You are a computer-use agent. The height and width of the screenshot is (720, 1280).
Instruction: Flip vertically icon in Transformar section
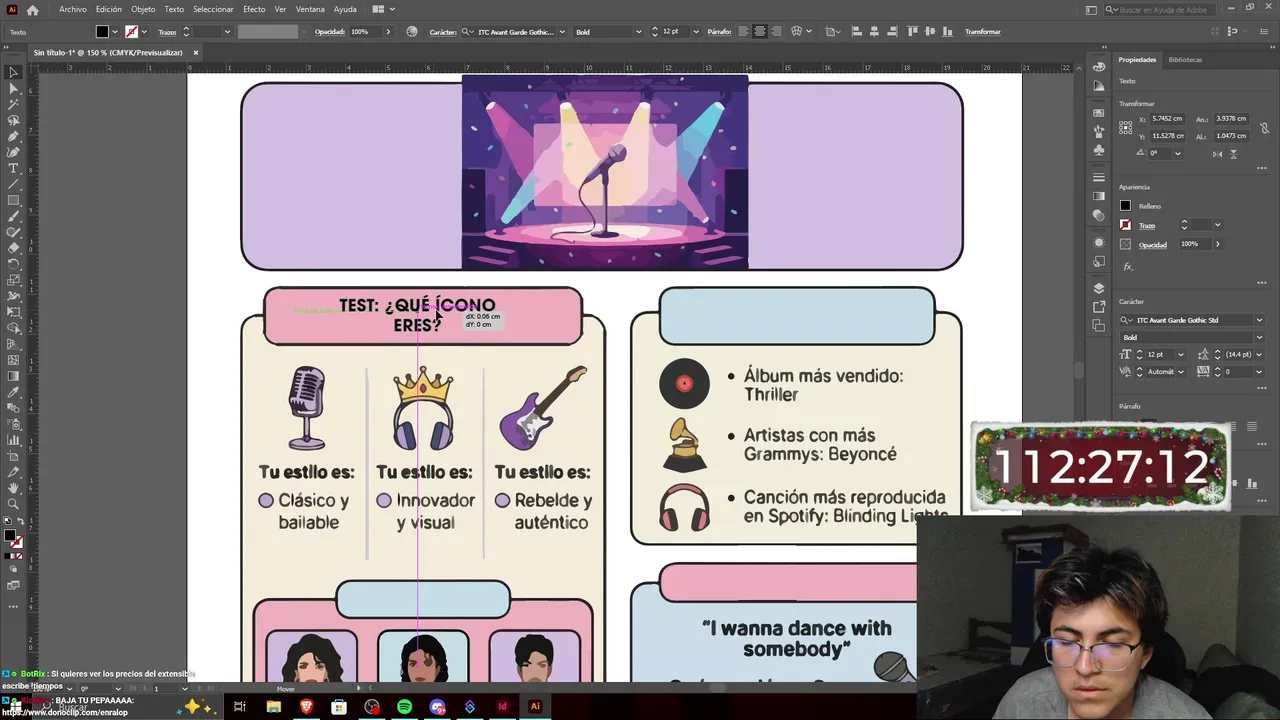[1234, 154]
